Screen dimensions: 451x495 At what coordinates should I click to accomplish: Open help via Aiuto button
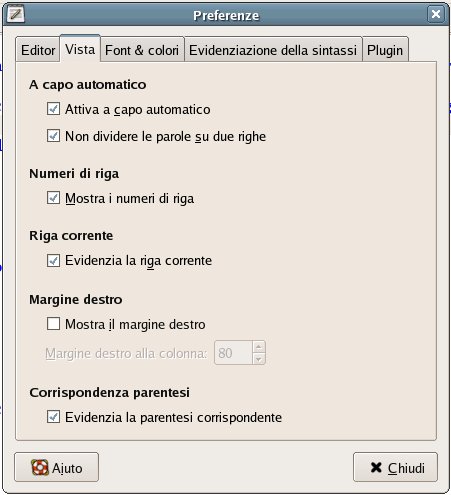click(x=56, y=467)
